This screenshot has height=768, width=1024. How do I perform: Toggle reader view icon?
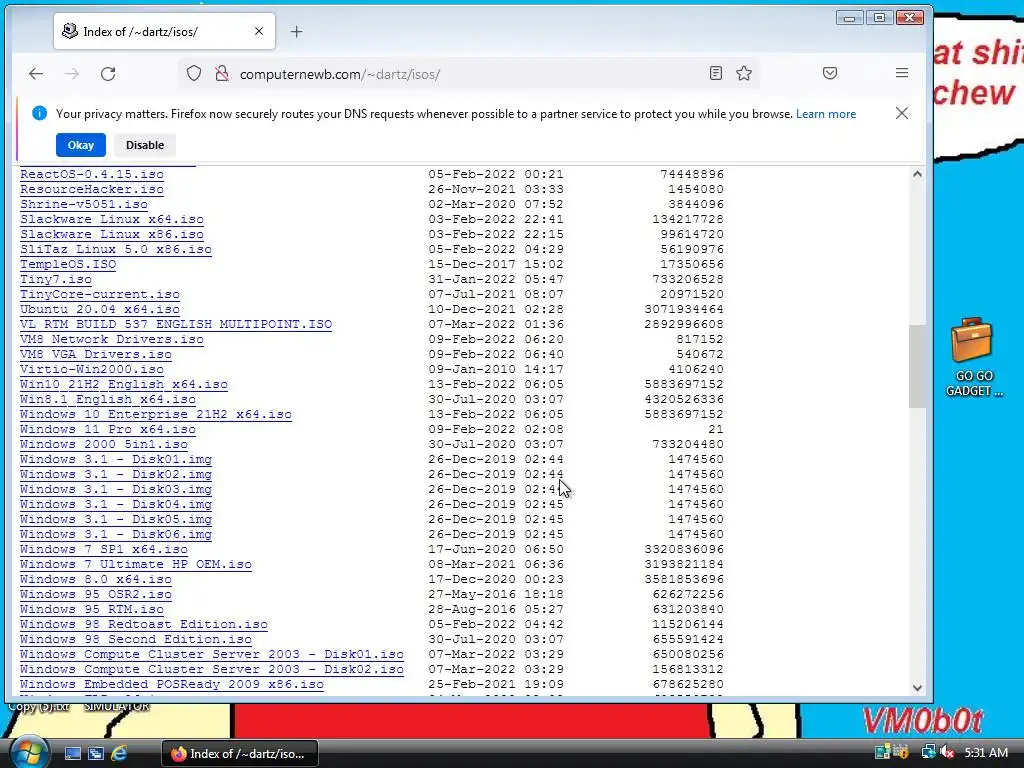tap(716, 73)
